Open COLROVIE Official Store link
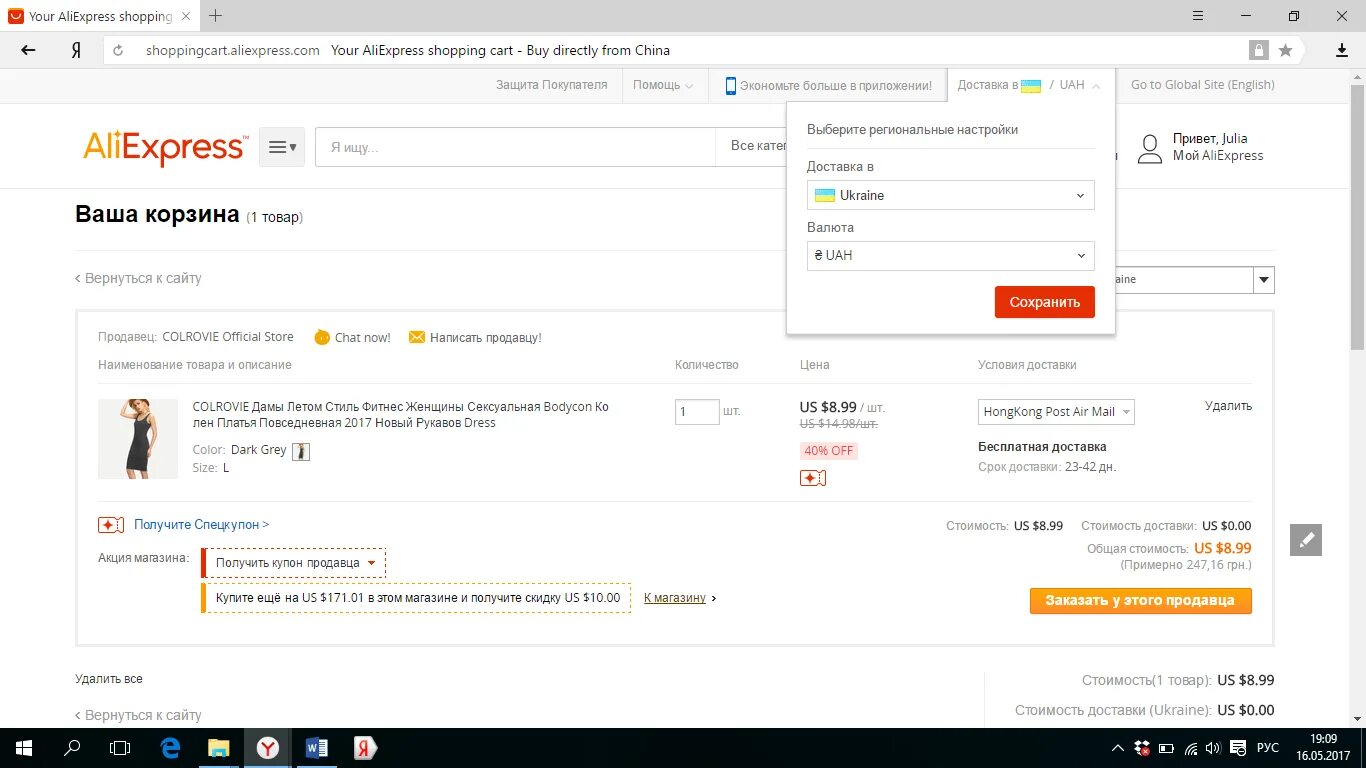Viewport: 1366px width, 768px height. (228, 337)
